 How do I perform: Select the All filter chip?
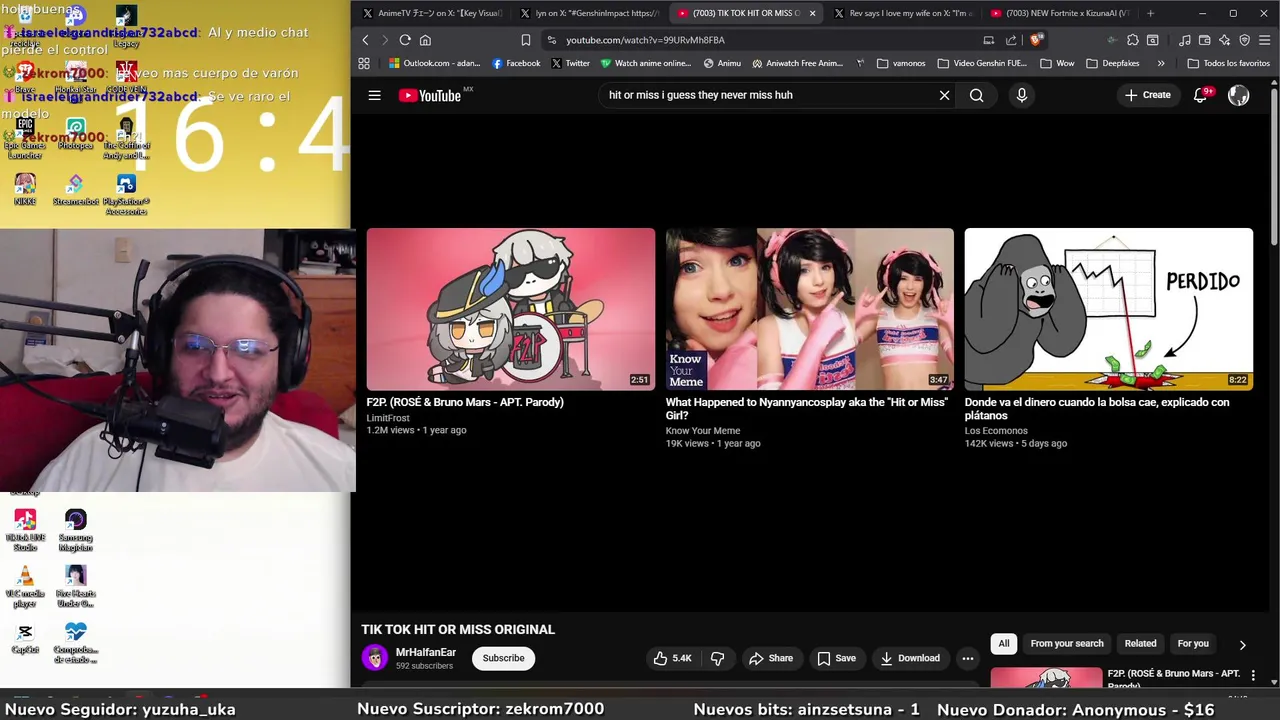tap(1004, 644)
